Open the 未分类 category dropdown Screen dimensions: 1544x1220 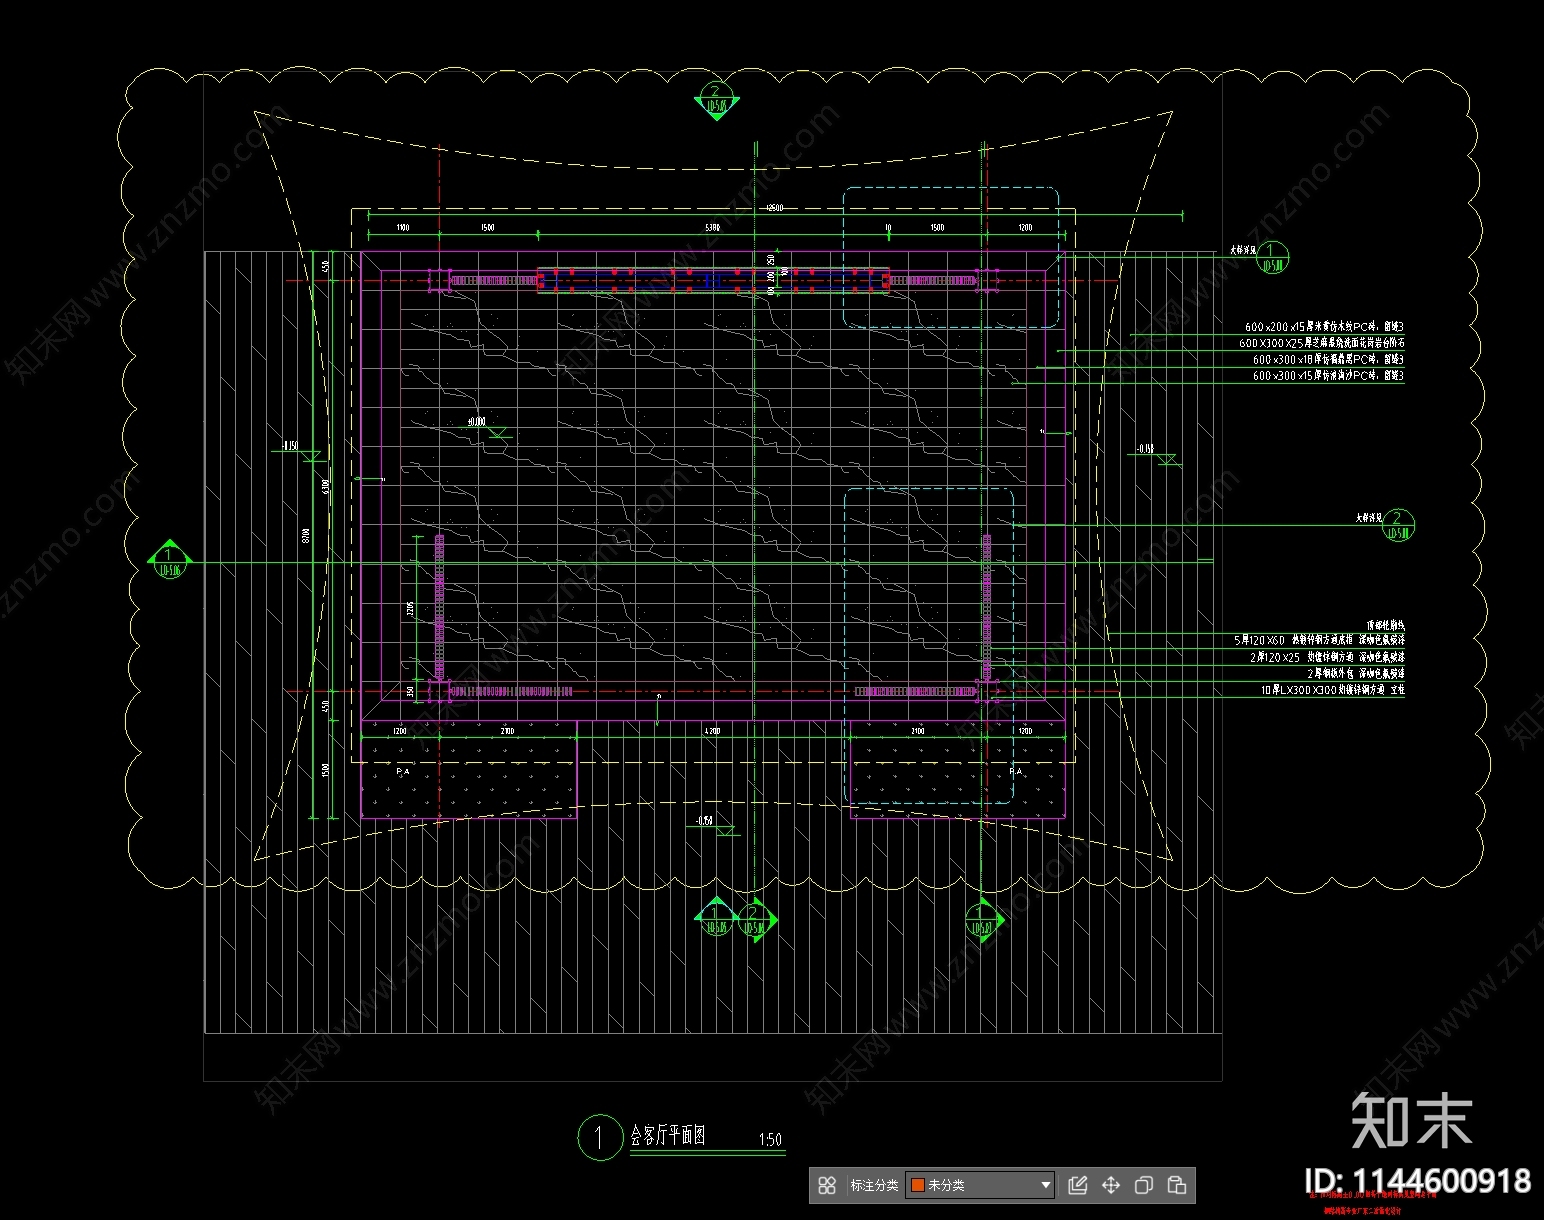pos(981,1185)
